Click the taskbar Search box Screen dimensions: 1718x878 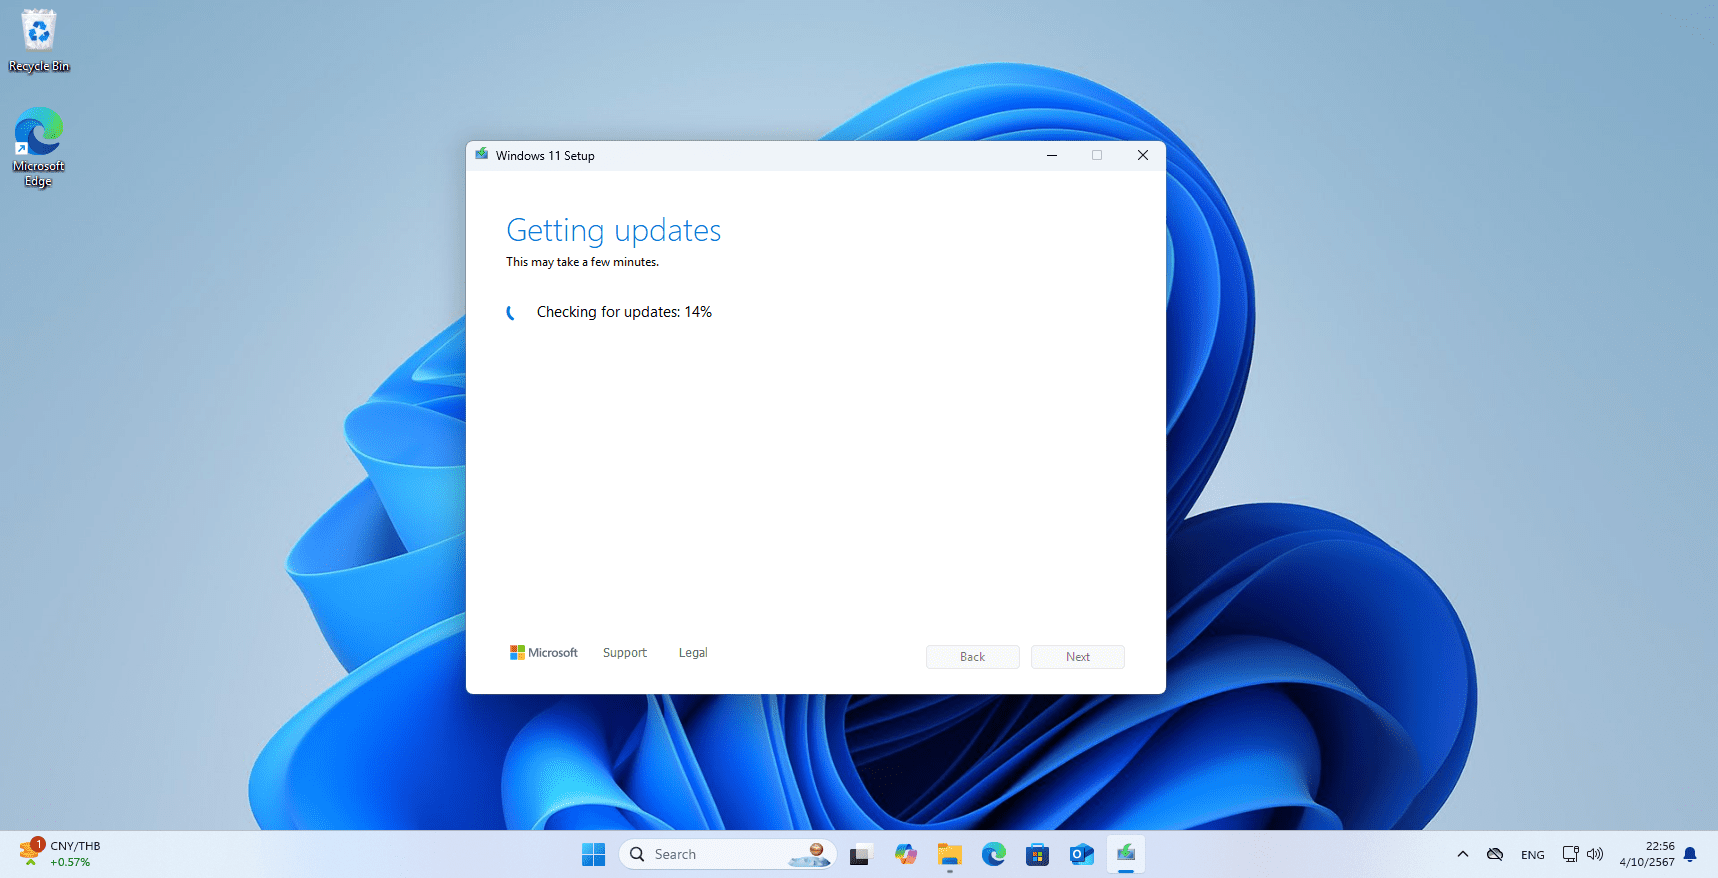(x=727, y=854)
